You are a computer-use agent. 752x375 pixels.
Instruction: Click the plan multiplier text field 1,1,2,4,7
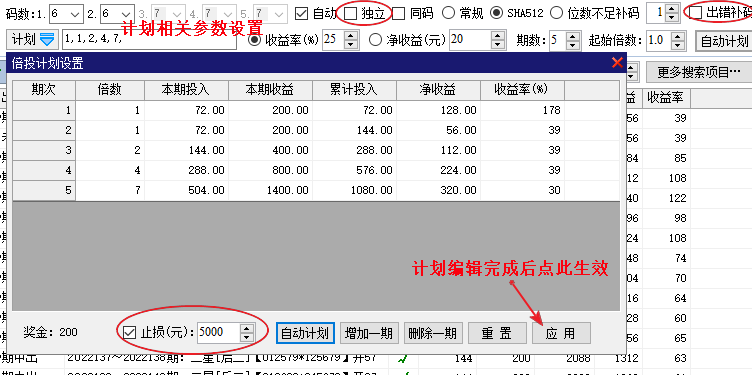tap(149, 40)
